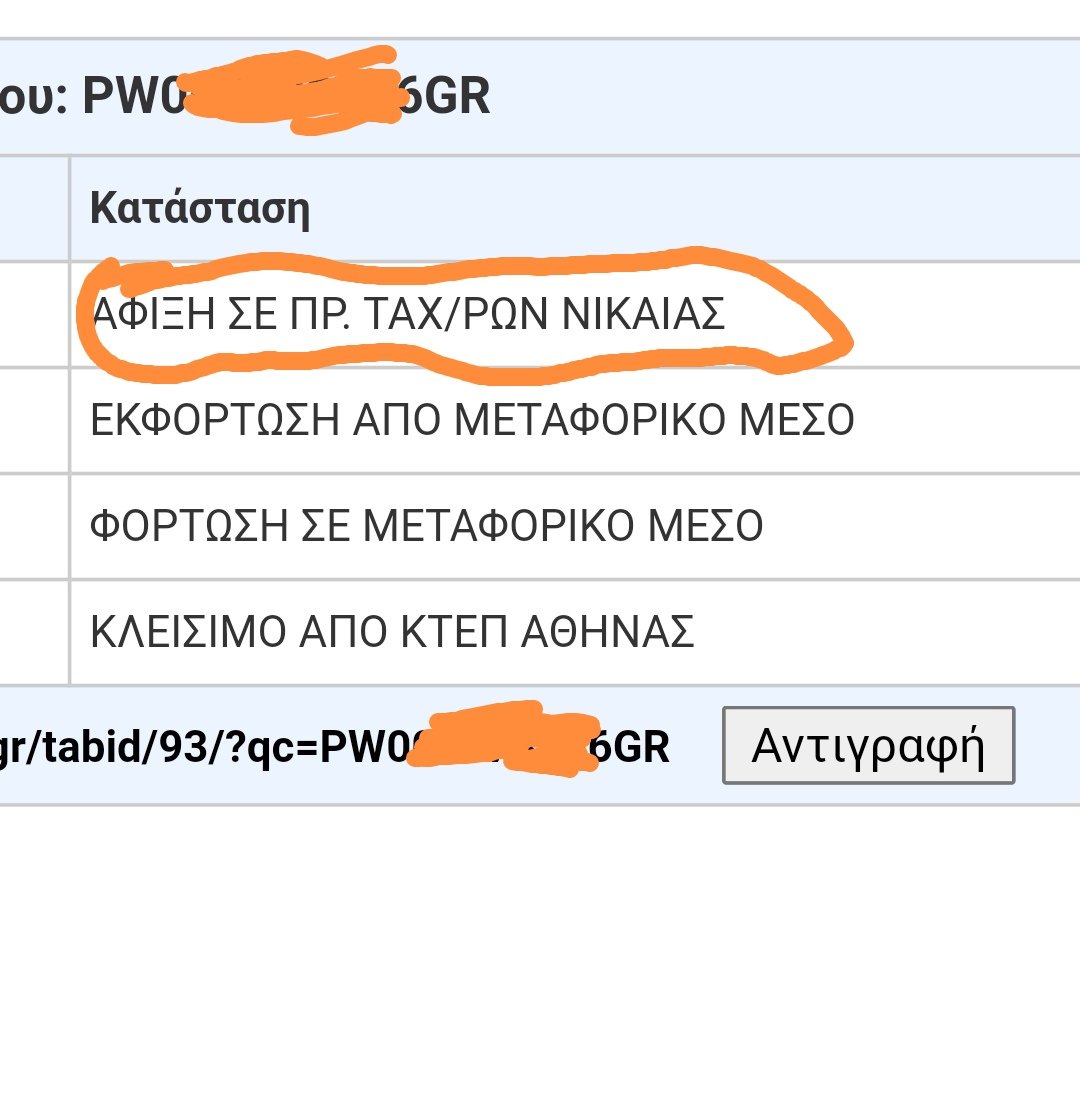The height and width of the screenshot is (1096, 1080).
Task: Click the orange hand-drawn circle outline
Action: (465, 315)
